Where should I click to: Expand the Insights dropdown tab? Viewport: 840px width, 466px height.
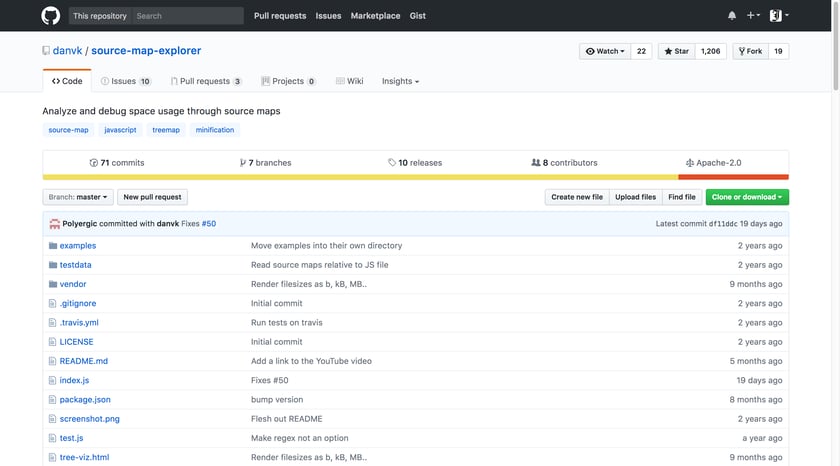tap(400, 81)
